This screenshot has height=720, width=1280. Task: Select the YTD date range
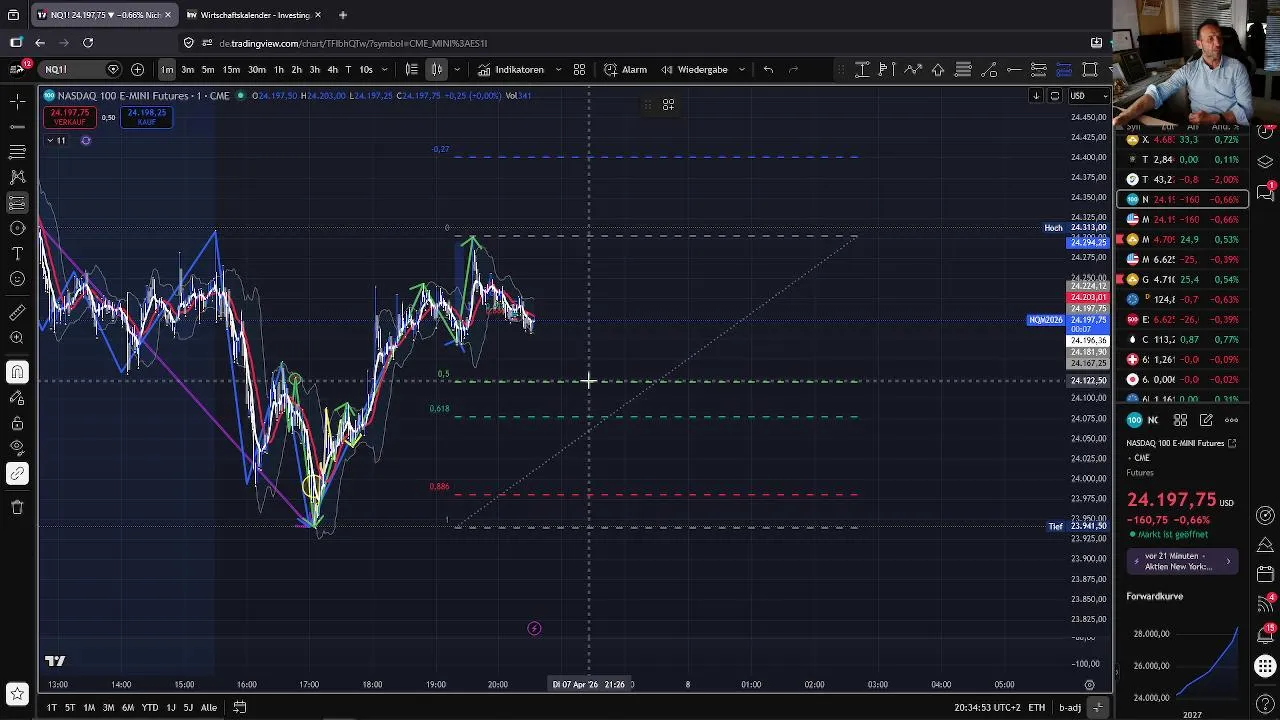click(x=149, y=707)
